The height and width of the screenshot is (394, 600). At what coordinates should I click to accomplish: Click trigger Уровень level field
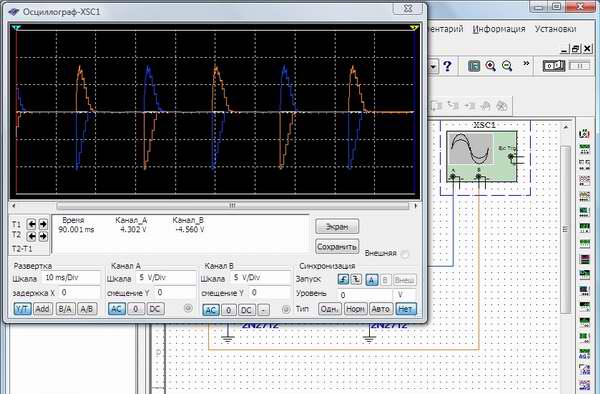(x=365, y=295)
